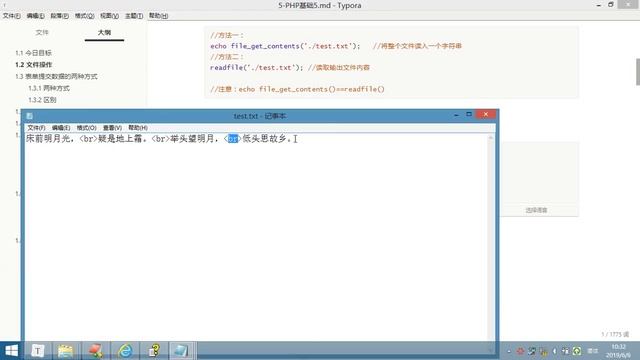Click the Notepad window system icon
Image resolution: width=640 pixels, height=360 pixels.
(x=29, y=116)
